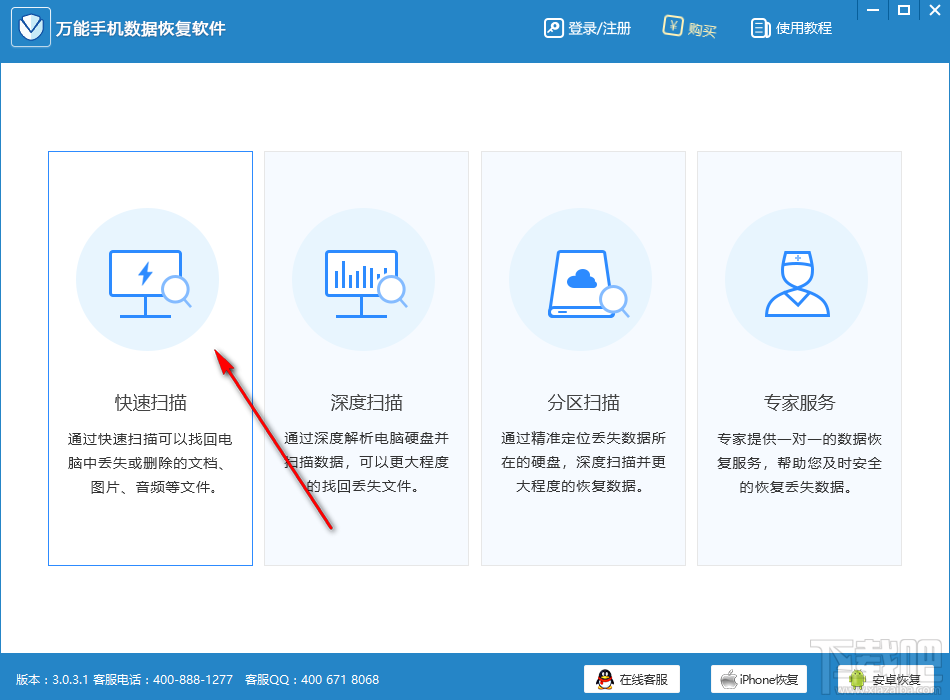Viewport: 950px width, 700px height.
Task: Click the 安卓恢复 Android recovery button
Action: [888, 679]
